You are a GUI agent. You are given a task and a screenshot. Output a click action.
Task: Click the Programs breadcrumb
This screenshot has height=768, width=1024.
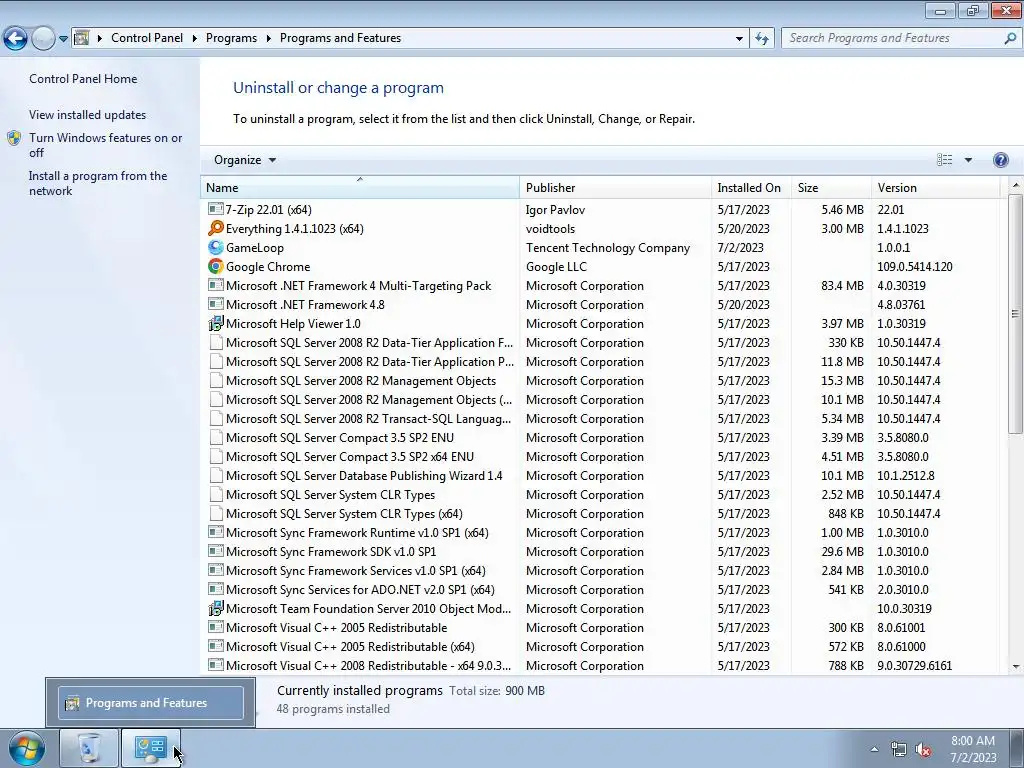click(231, 38)
